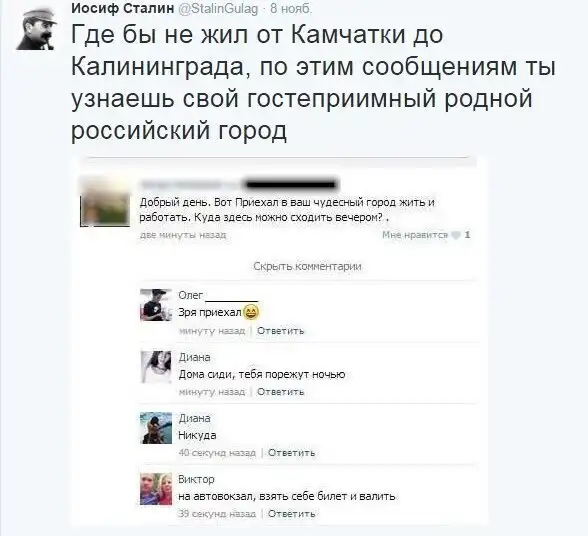Open avatar of Диана who wrote Никуда
Screen dimensions: 588x536
coord(156,428)
